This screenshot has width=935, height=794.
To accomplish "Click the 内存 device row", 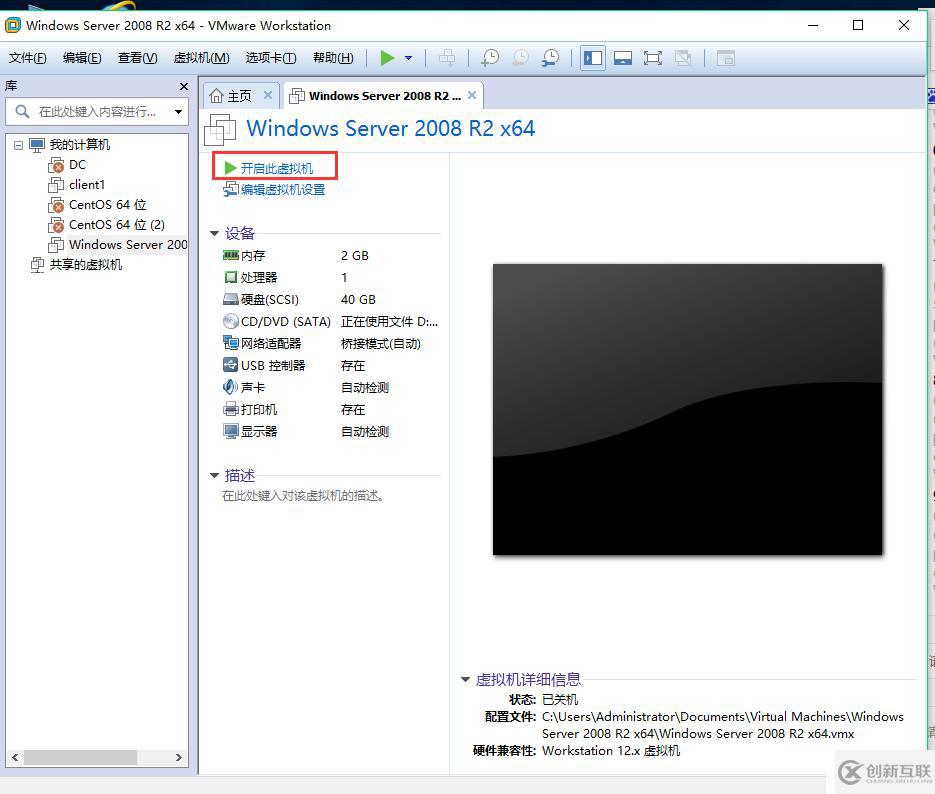I will click(331, 256).
